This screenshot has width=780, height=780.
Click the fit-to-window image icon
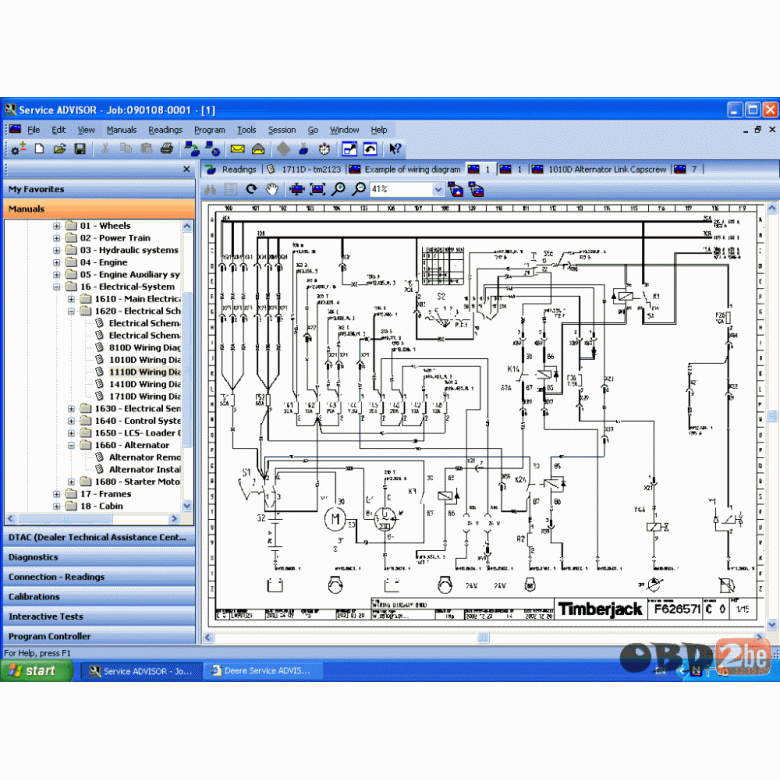(317, 189)
